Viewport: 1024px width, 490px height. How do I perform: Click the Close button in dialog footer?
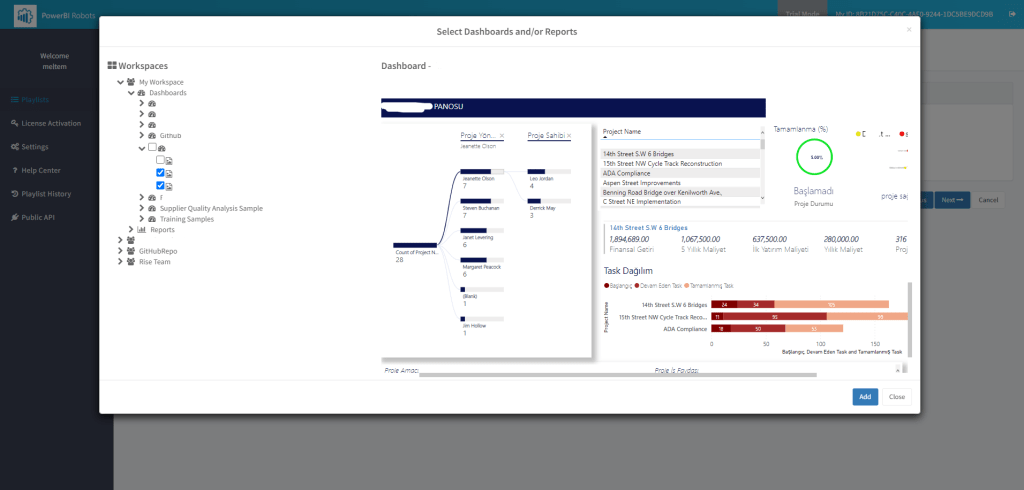pos(897,397)
